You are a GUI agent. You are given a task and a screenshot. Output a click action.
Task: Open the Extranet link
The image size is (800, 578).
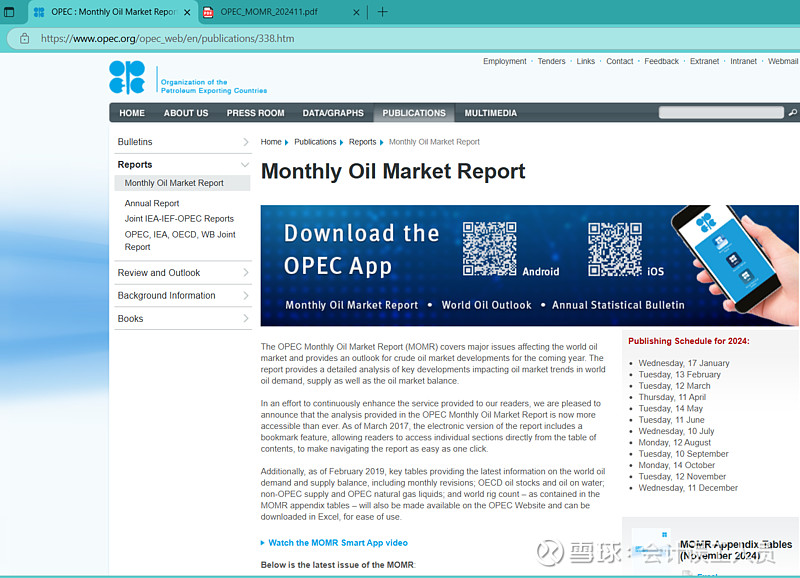[x=704, y=61]
